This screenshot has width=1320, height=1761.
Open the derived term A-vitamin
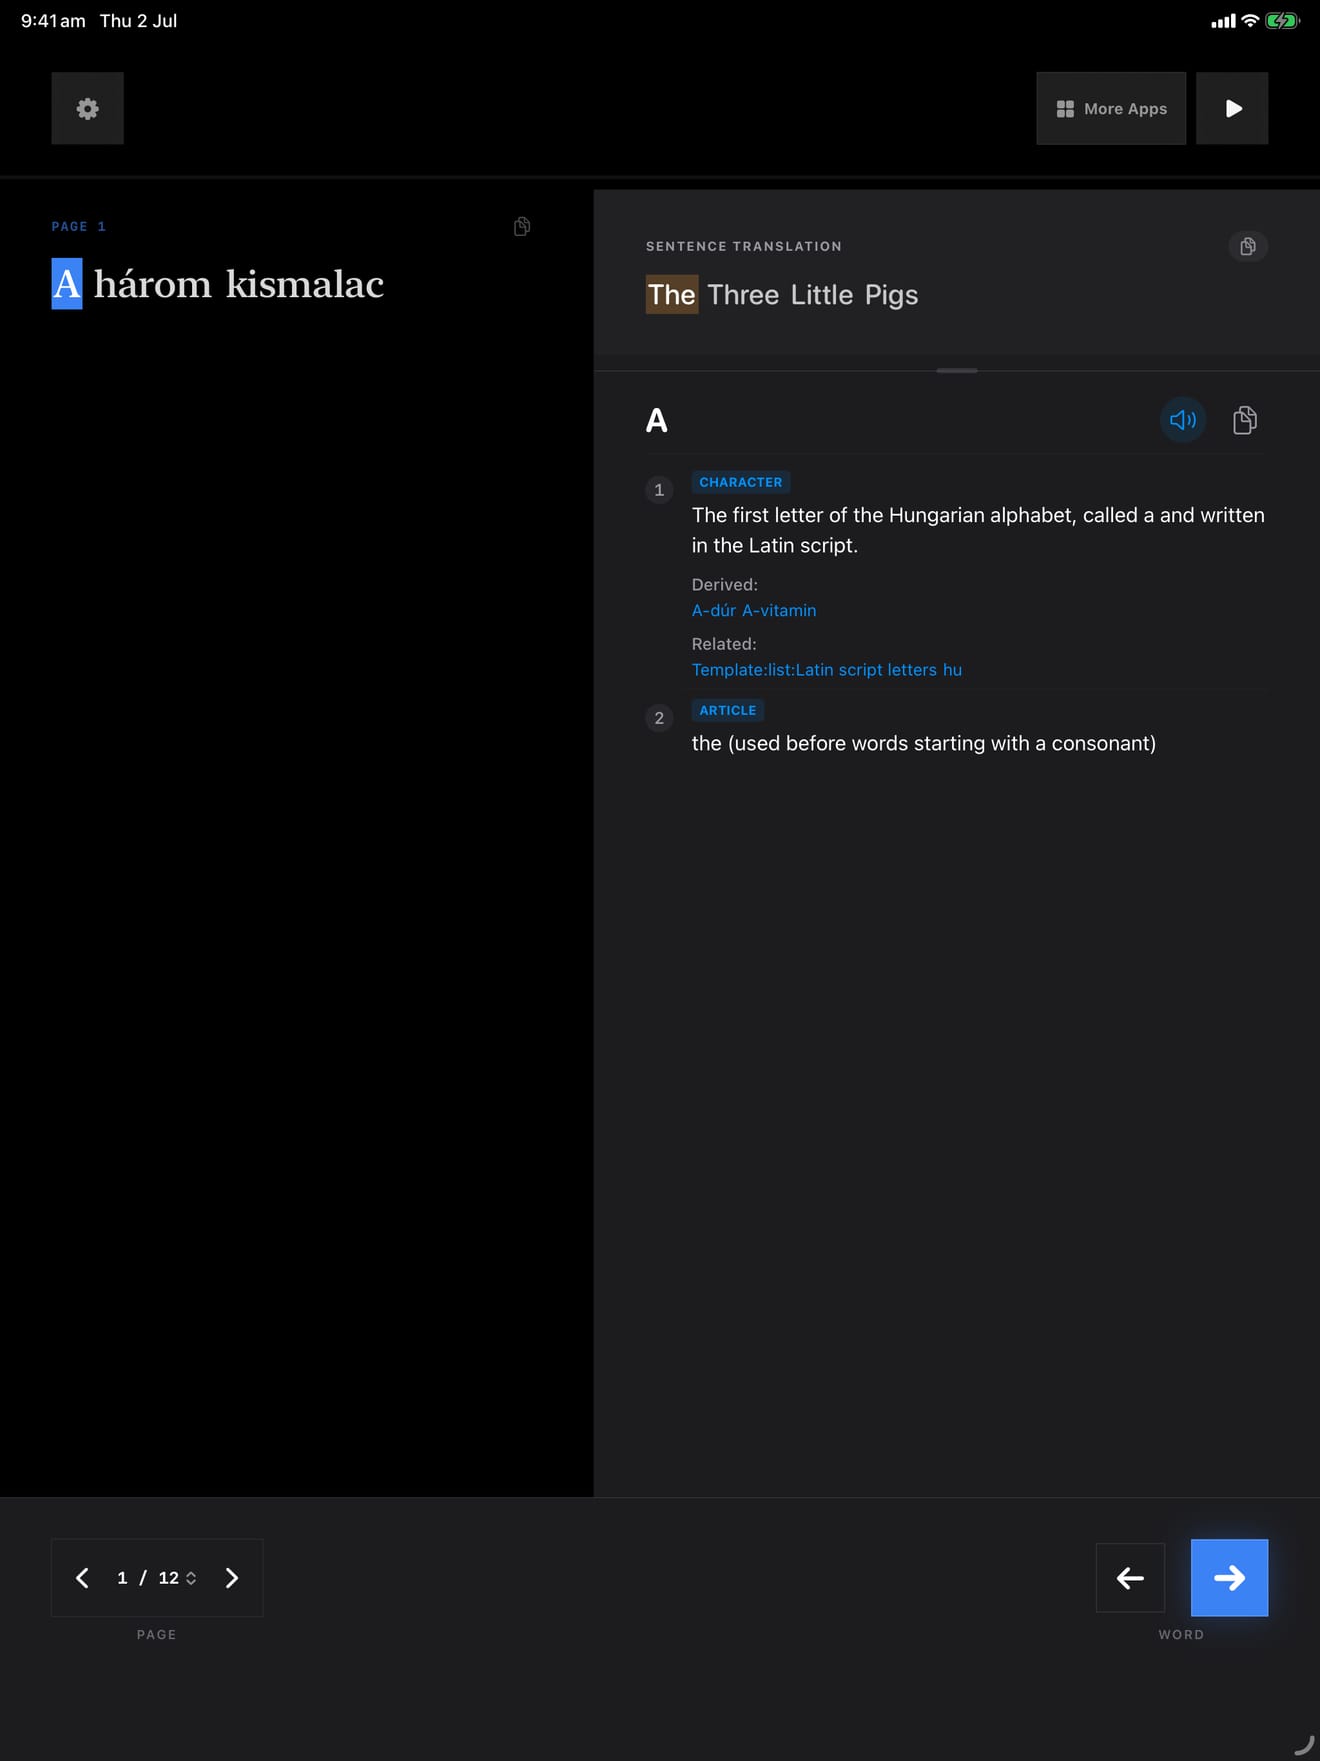(779, 610)
